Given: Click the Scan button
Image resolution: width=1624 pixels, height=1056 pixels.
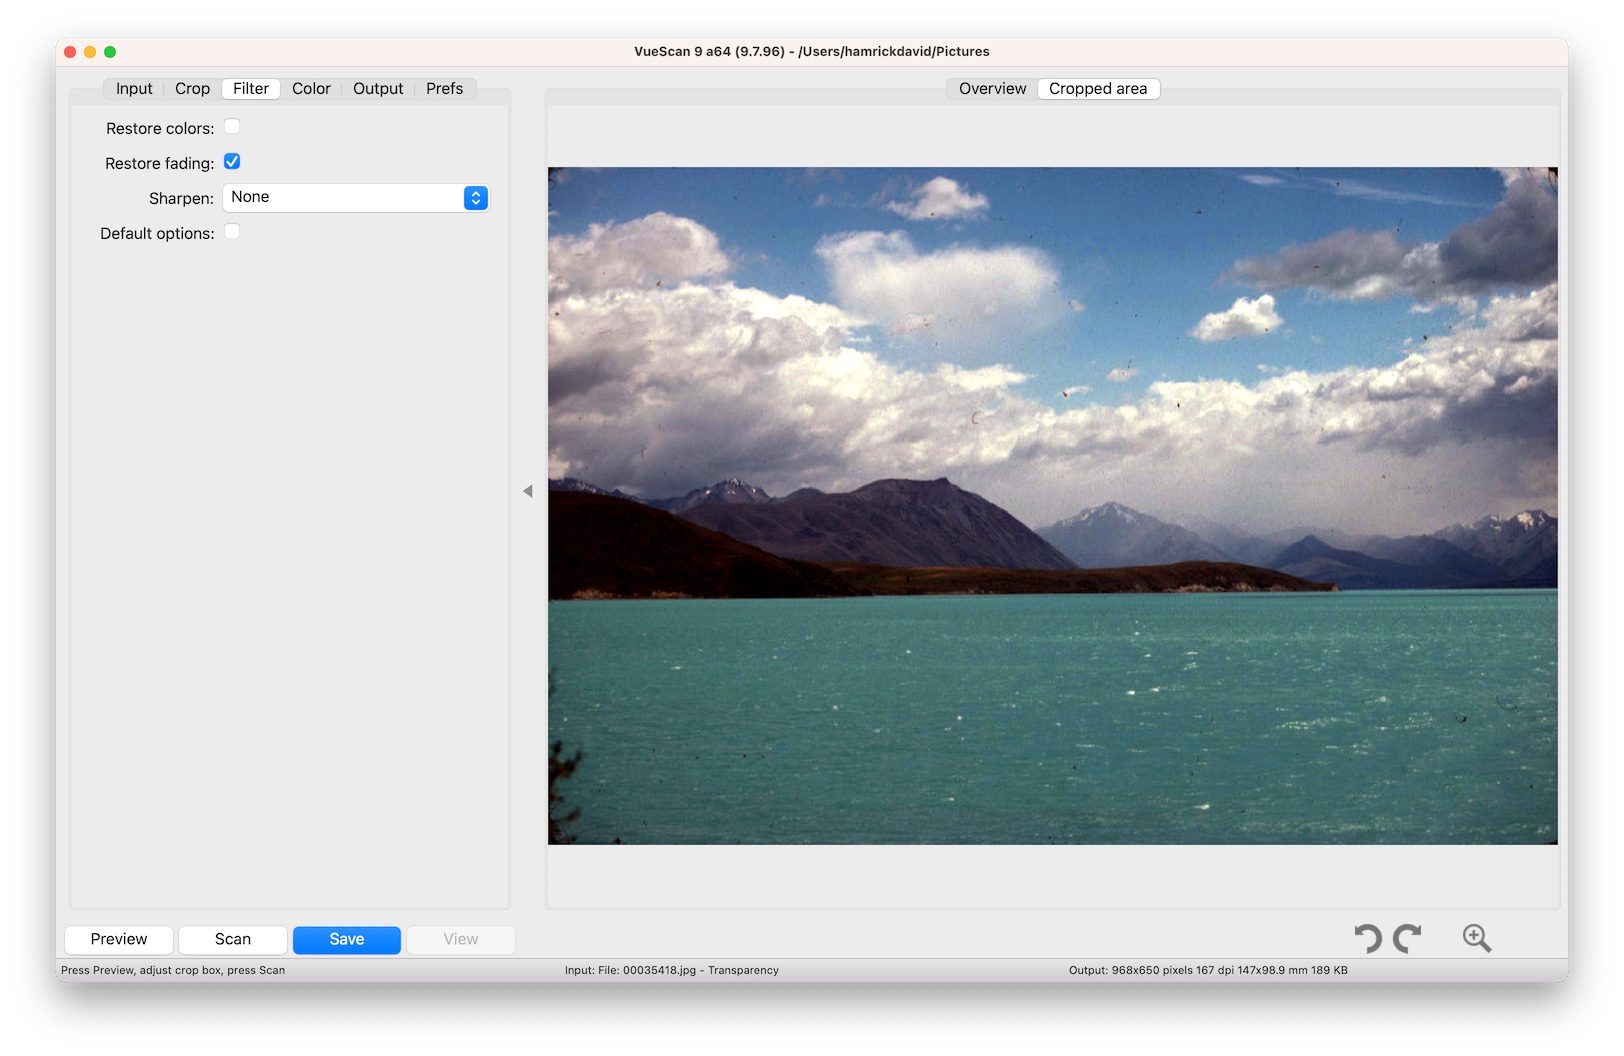Looking at the screenshot, I should pyautogui.click(x=233, y=939).
